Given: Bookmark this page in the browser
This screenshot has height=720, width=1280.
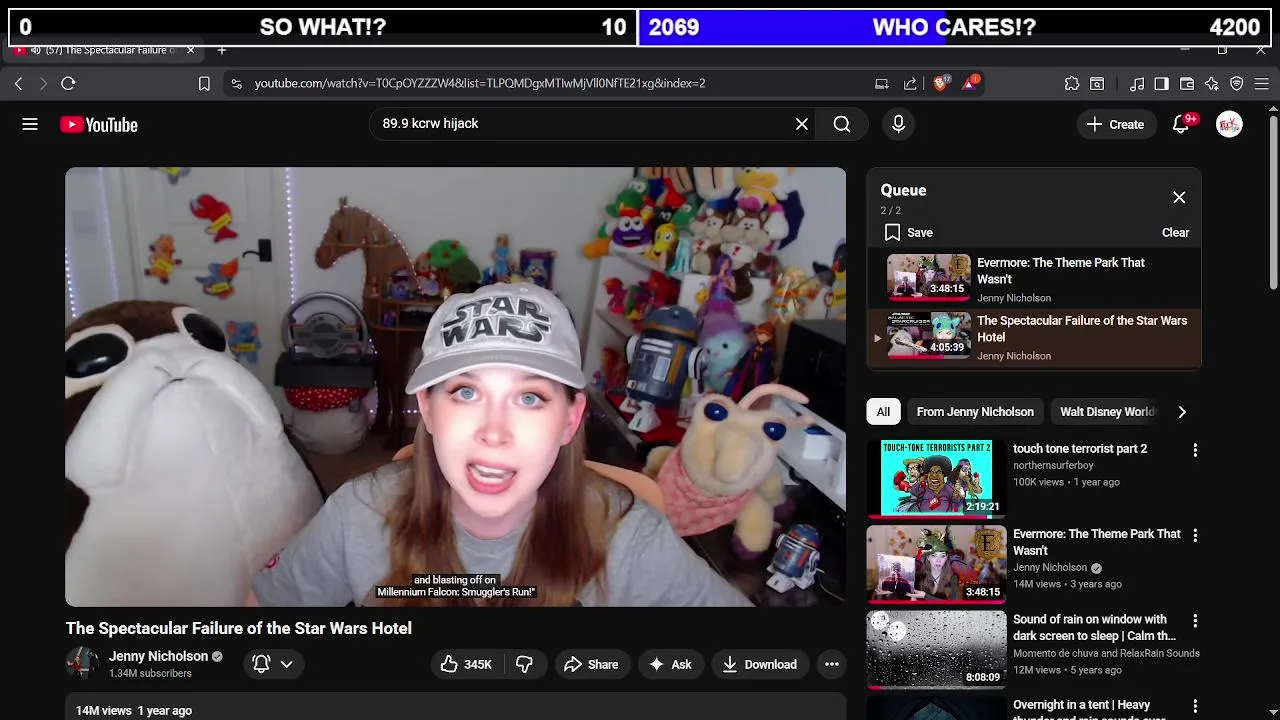Looking at the screenshot, I should click(204, 83).
